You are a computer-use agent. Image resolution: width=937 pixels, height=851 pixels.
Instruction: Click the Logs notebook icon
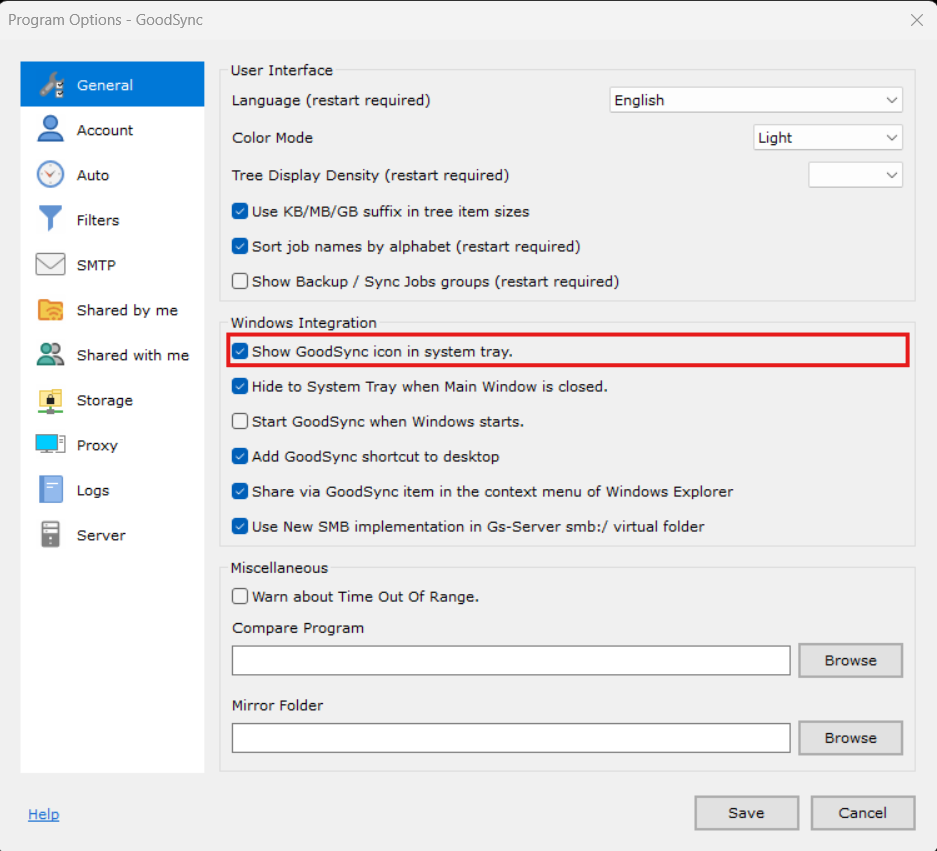point(50,490)
